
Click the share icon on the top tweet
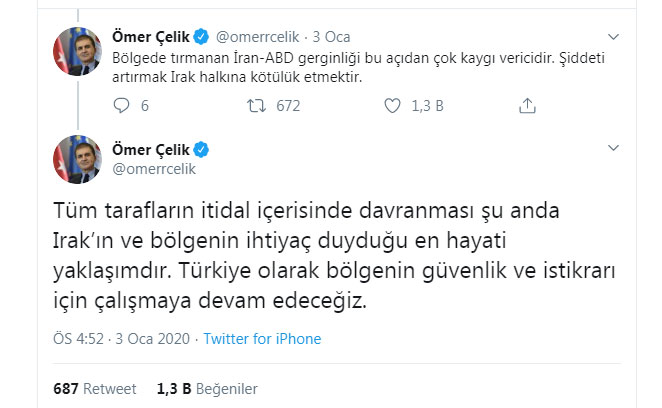[523, 105]
